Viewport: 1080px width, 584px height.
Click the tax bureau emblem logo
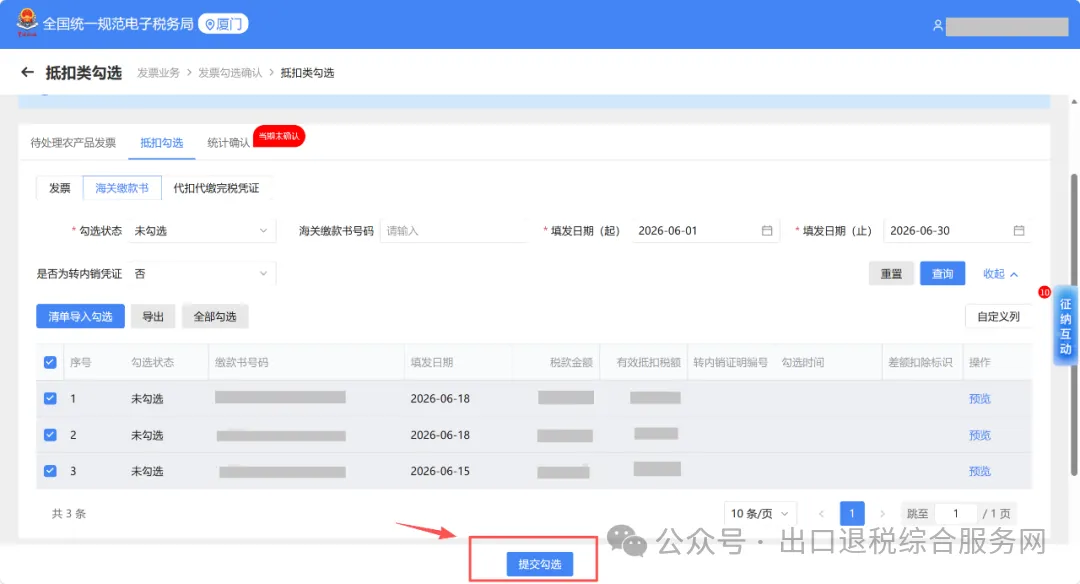(x=27, y=23)
